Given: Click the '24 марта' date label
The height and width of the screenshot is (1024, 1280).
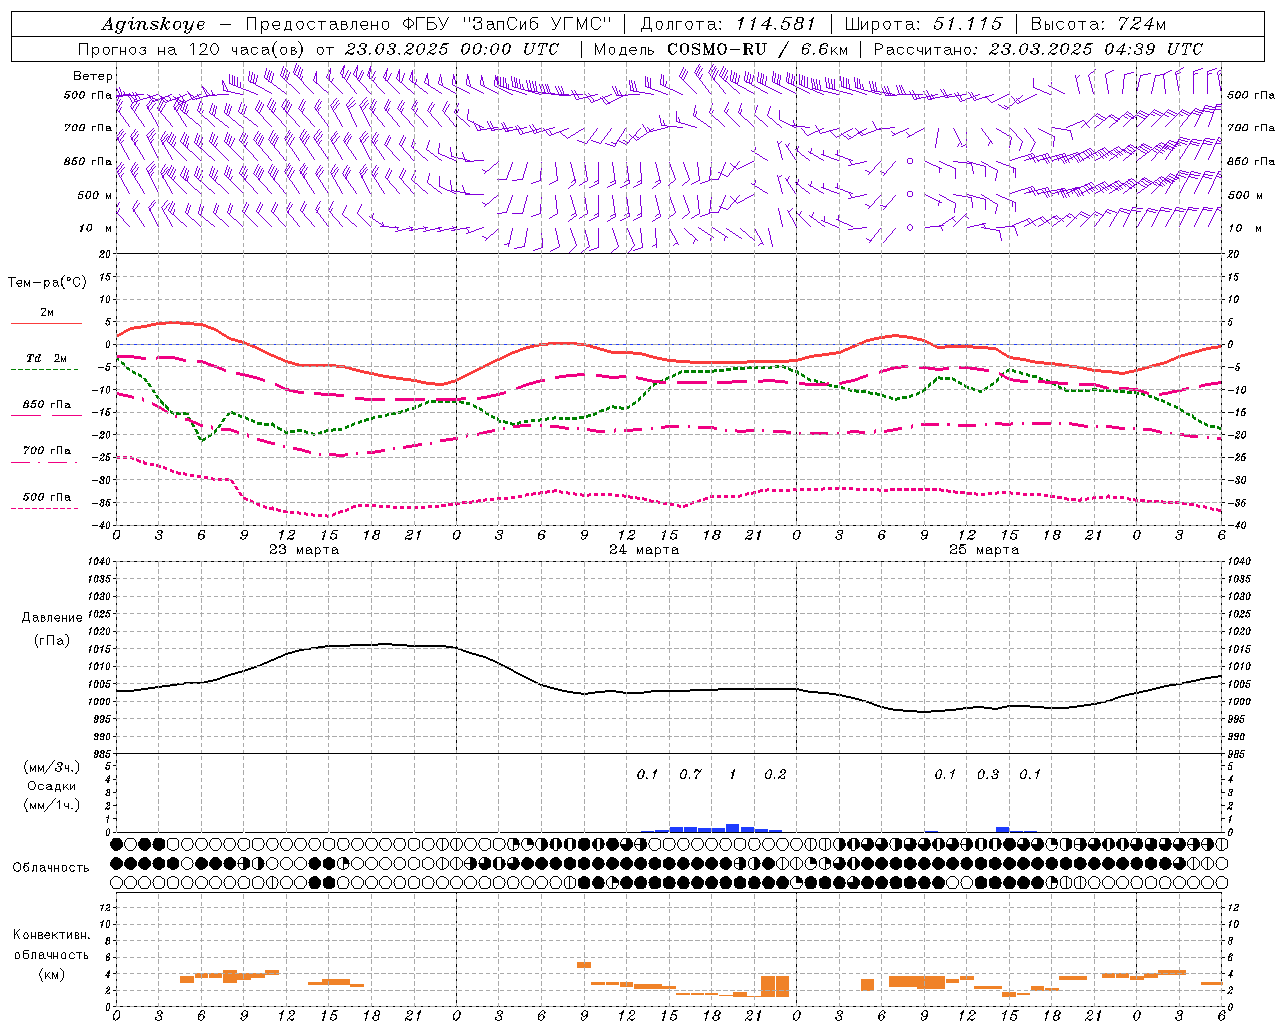Looking at the screenshot, I should pyautogui.click(x=644, y=550).
